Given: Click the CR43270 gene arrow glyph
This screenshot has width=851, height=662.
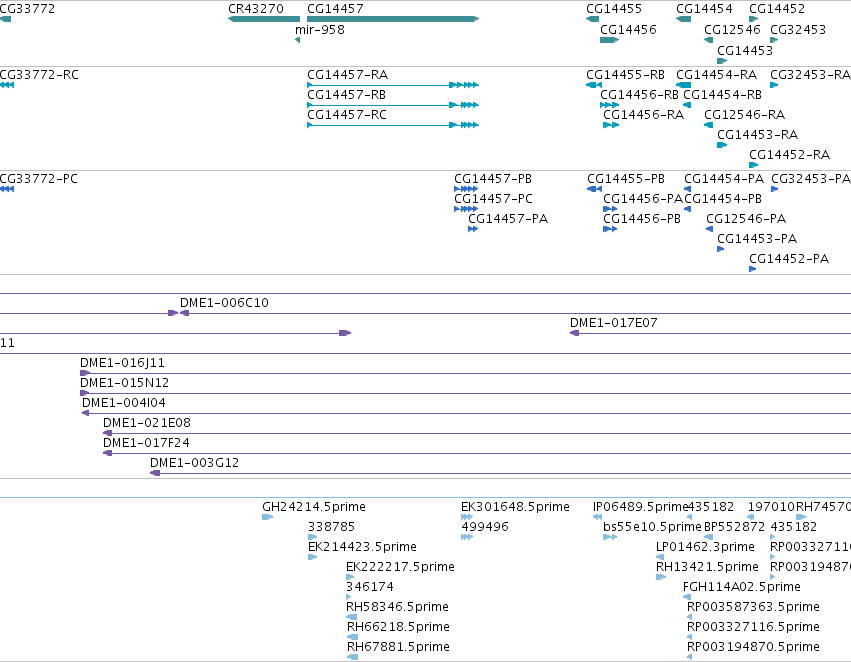Looking at the screenshot, I should [264, 19].
